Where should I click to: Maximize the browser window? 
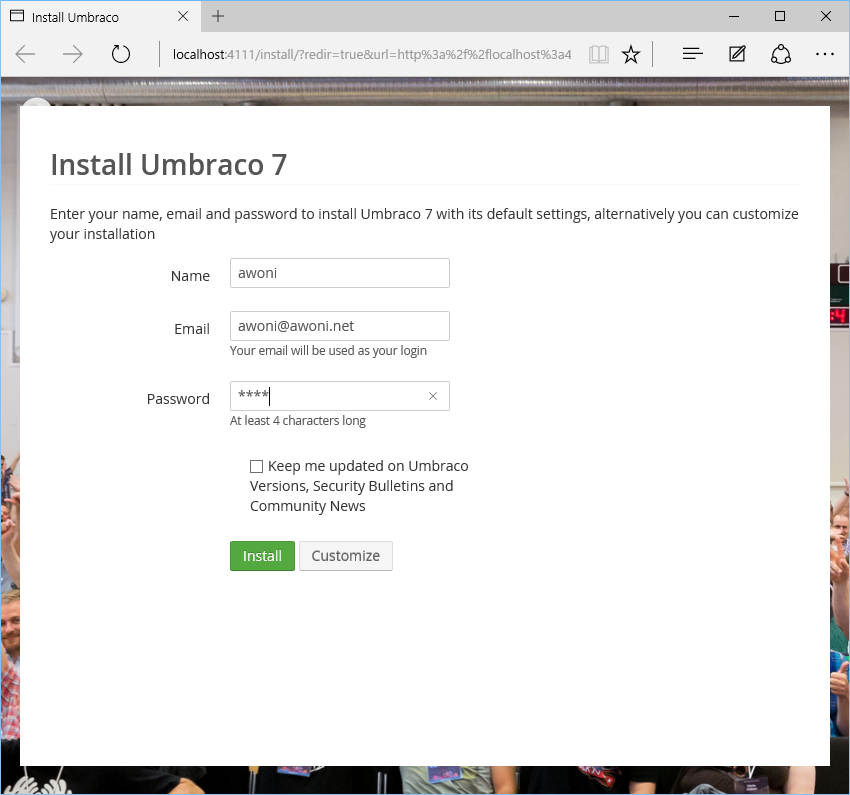tap(780, 16)
